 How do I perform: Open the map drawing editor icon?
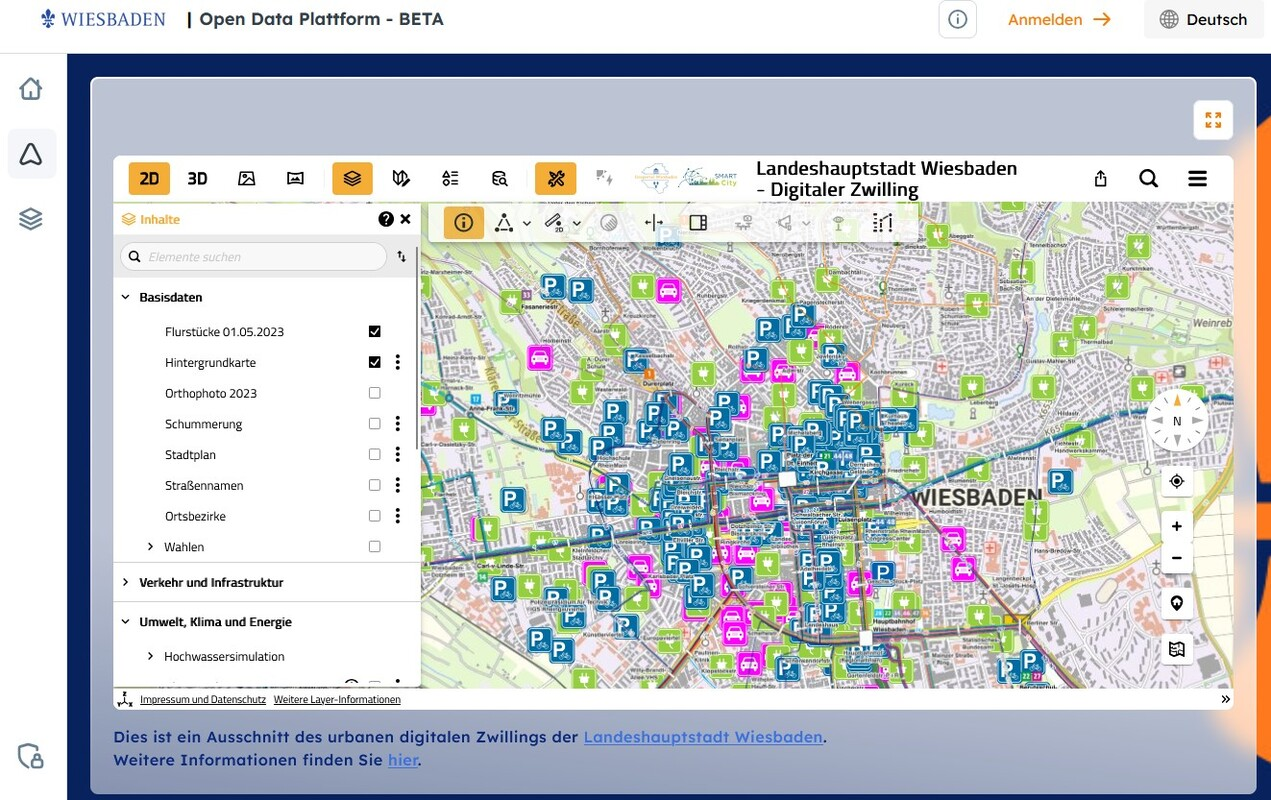pyautogui.click(x=401, y=178)
